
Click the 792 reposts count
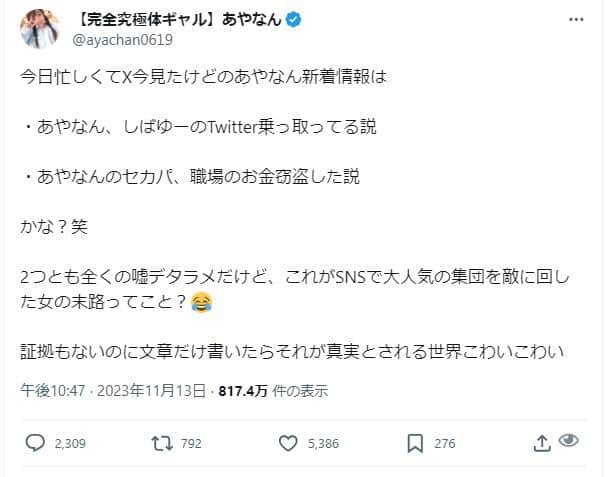[x=194, y=441]
